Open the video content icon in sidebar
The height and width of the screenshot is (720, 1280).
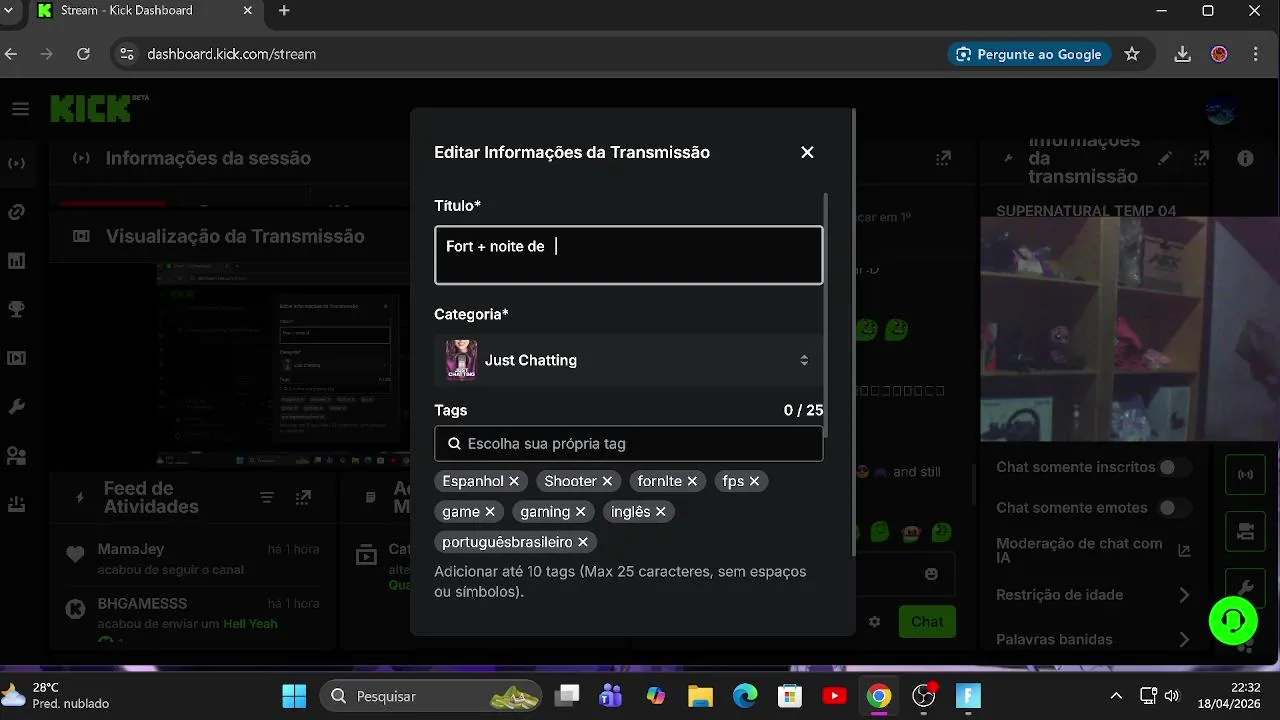pos(16,358)
